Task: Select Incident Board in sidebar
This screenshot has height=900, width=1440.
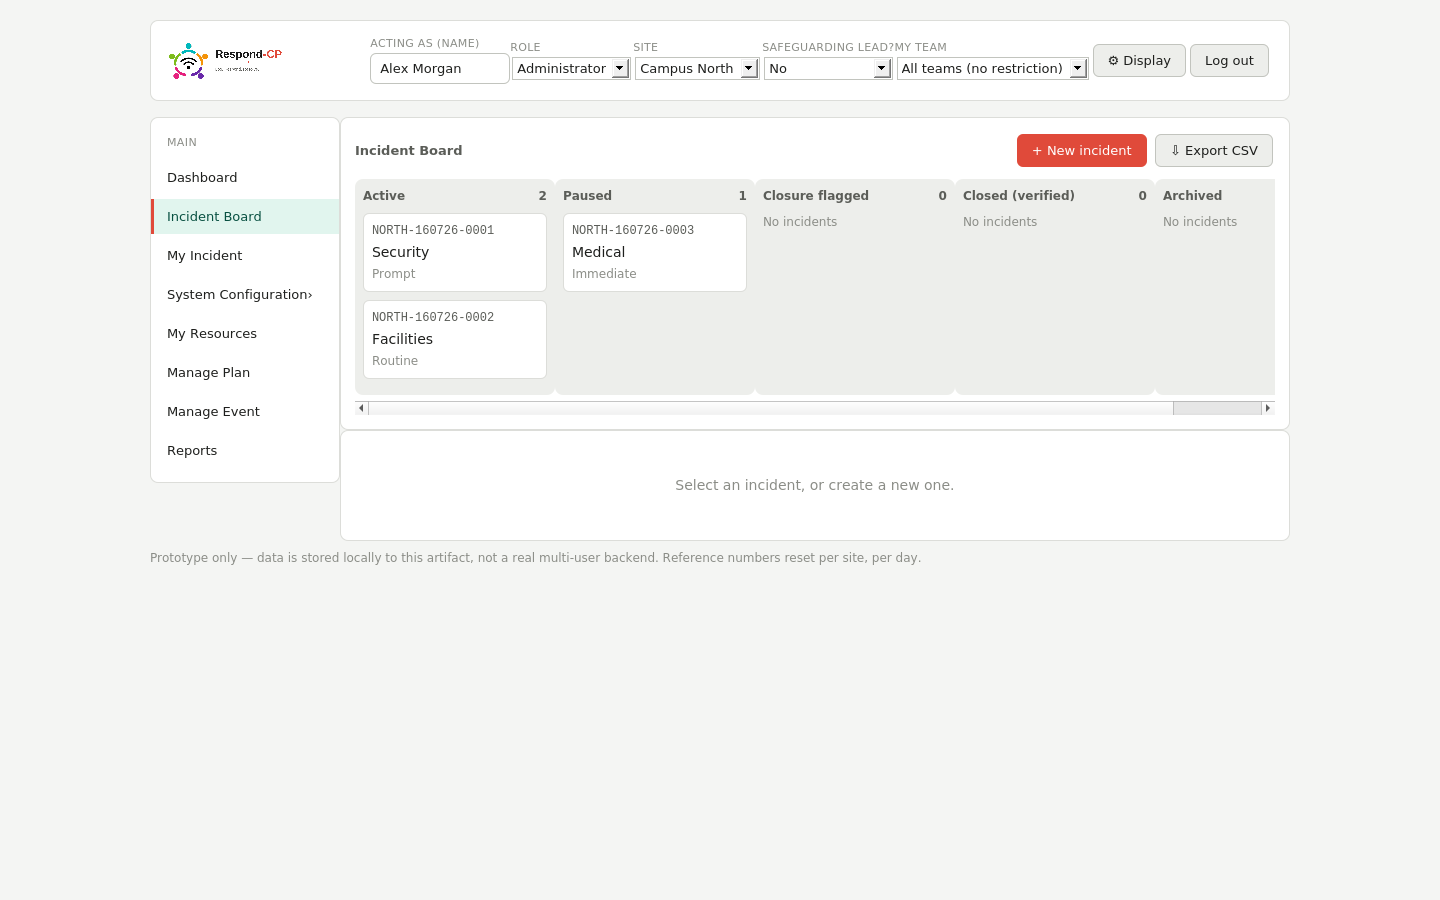Action: [x=245, y=217]
